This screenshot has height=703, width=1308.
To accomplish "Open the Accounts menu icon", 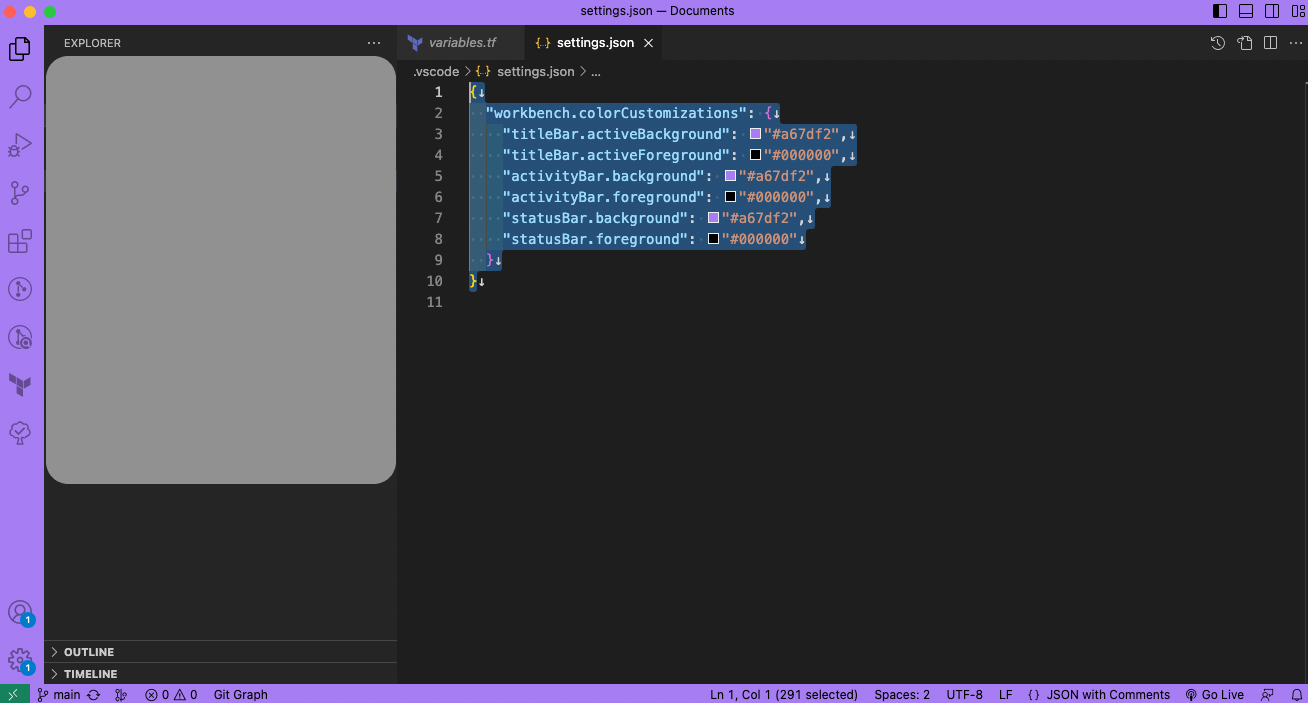I will [20, 612].
